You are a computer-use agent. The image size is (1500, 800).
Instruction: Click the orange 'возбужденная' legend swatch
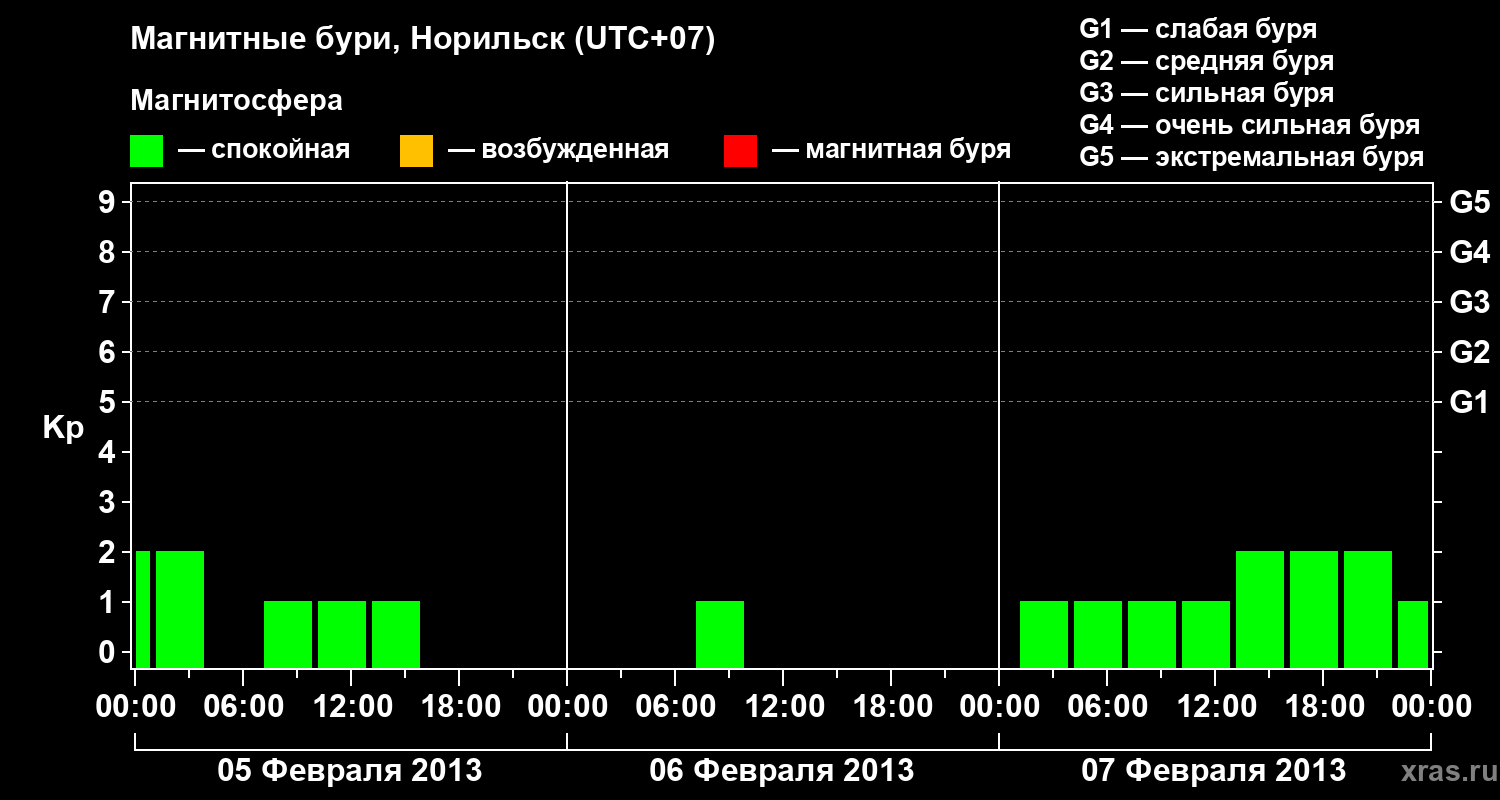(416, 151)
